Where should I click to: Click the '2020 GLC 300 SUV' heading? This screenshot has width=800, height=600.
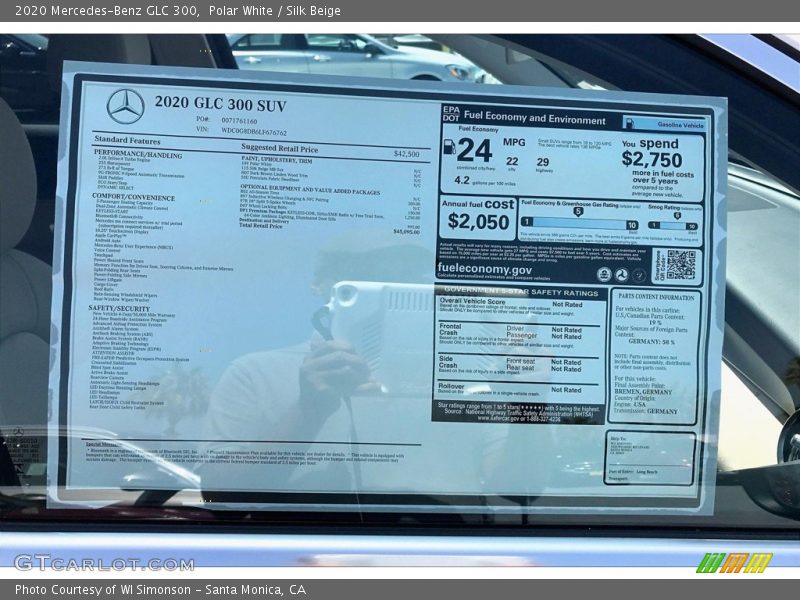[220, 104]
